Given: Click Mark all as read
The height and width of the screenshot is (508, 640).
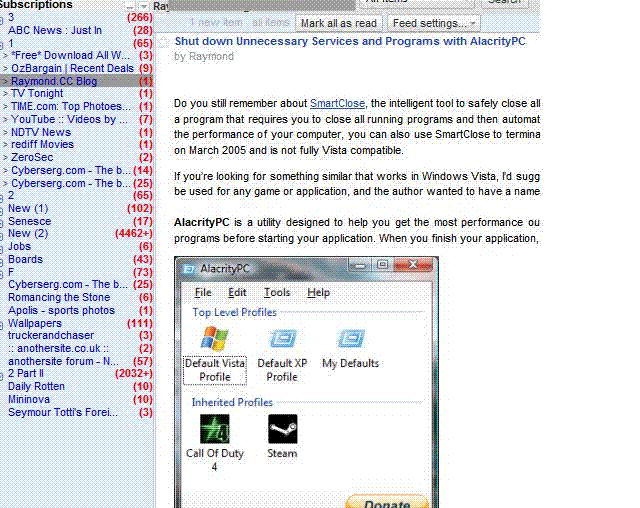Looking at the screenshot, I should pyautogui.click(x=339, y=23).
